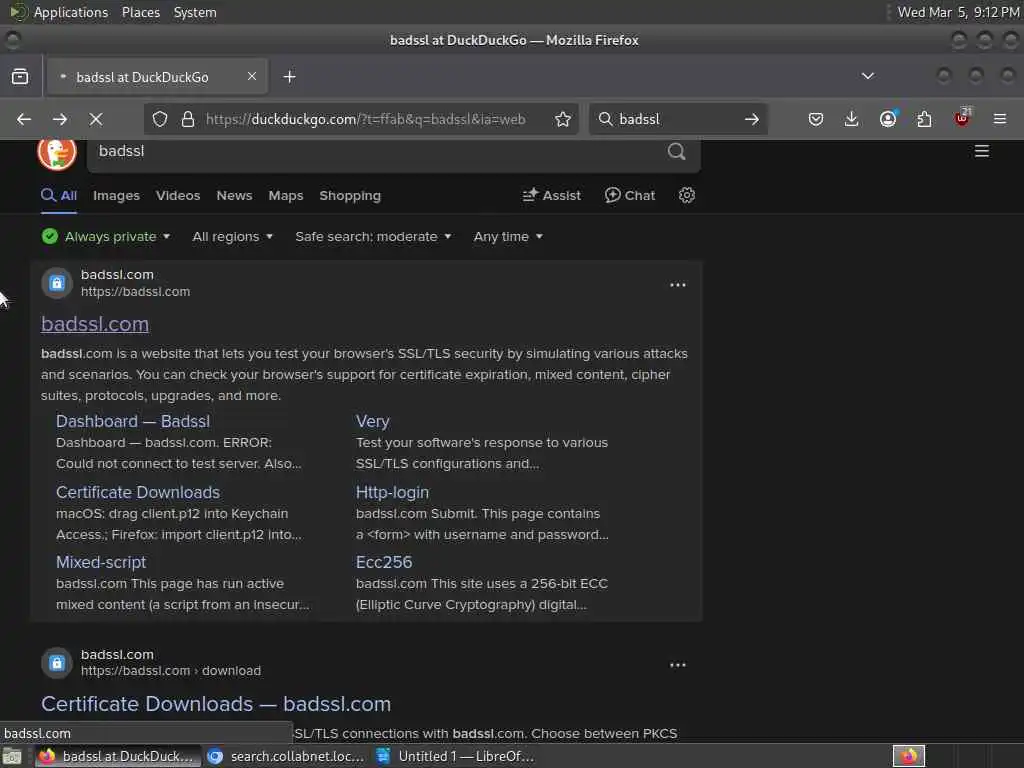Open DuckDuckGo side hamburger menu
This screenshot has height=768, width=1024.
982,151
